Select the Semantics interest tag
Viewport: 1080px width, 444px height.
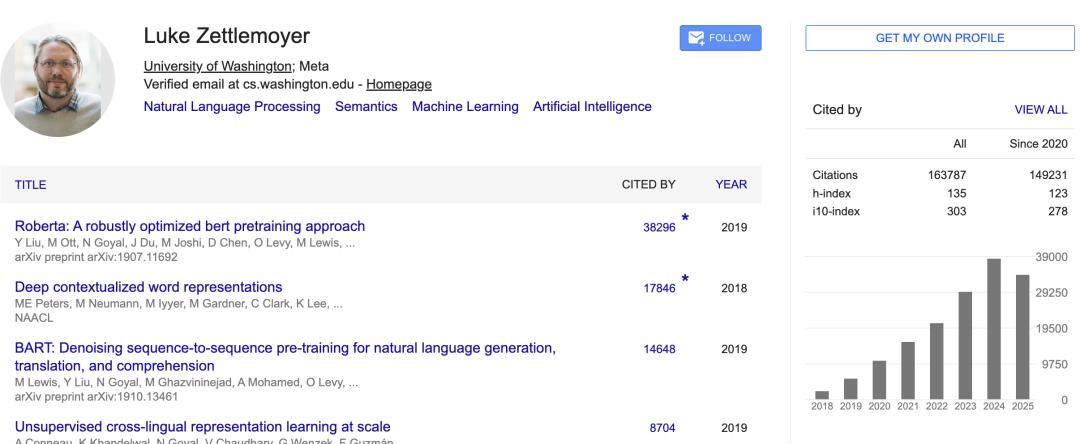(x=366, y=106)
